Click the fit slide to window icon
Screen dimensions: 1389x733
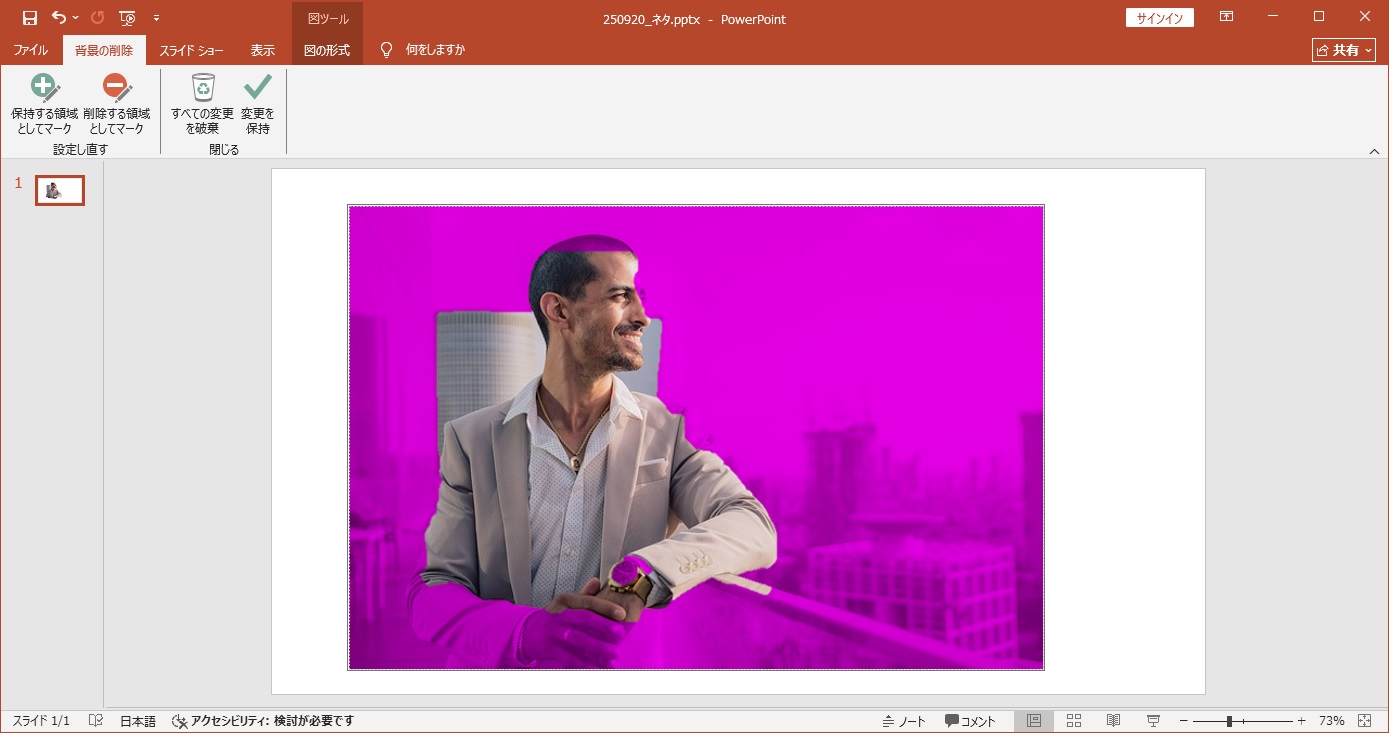(x=1365, y=721)
